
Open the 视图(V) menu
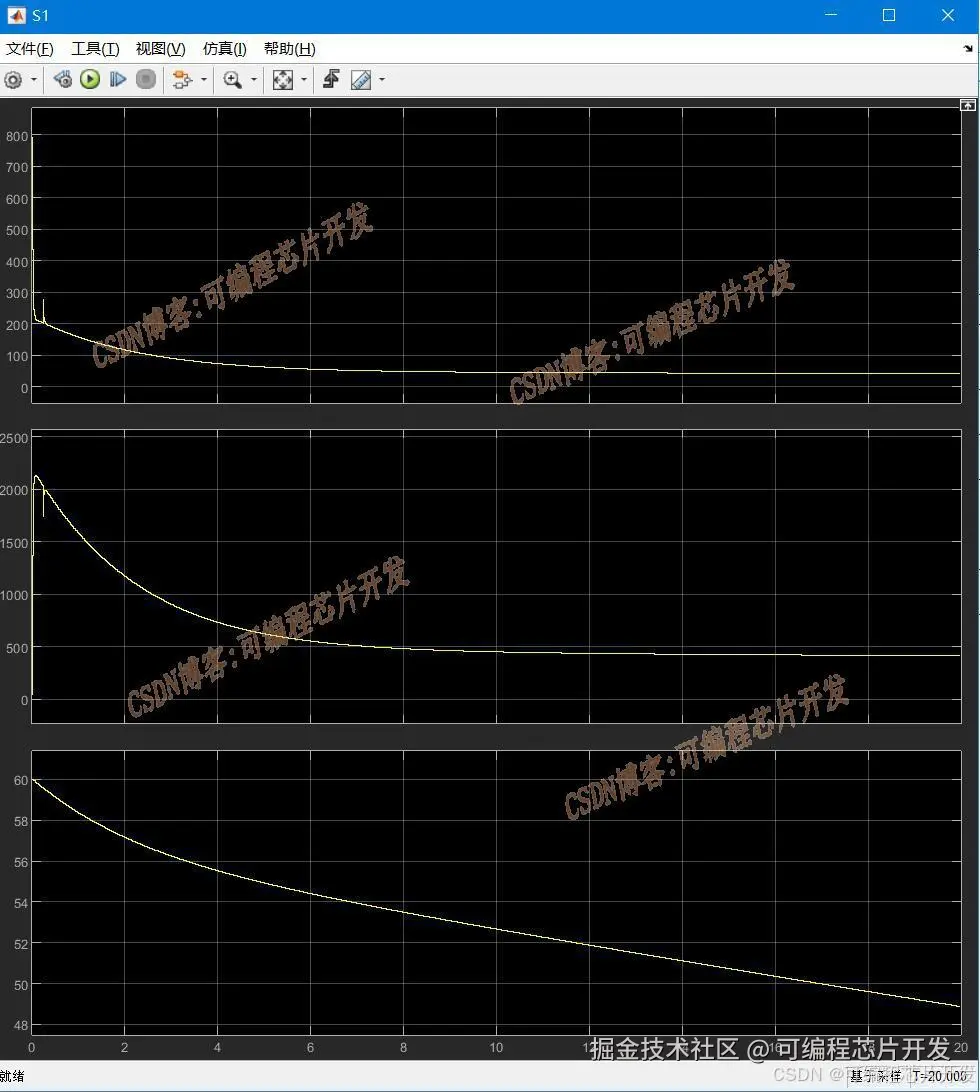[161, 49]
